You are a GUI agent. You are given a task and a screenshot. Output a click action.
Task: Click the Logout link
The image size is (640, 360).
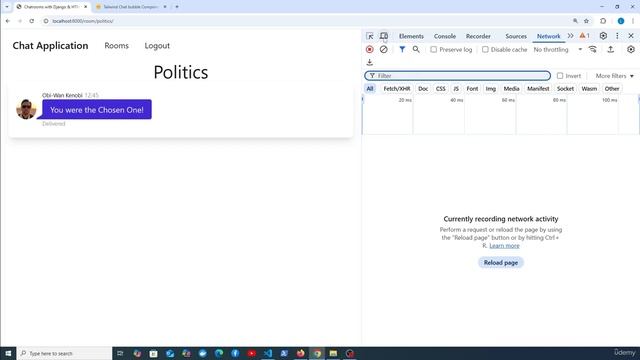tap(157, 46)
